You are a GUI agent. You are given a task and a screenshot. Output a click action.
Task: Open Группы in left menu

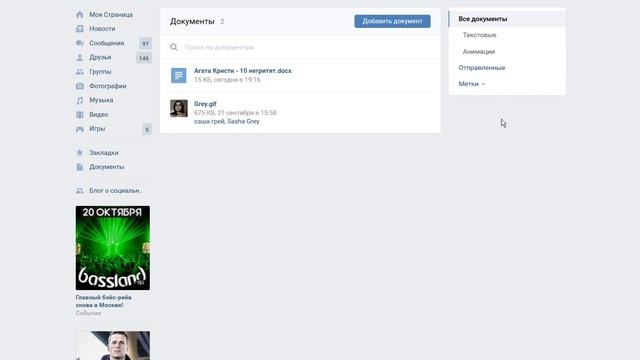(x=100, y=72)
